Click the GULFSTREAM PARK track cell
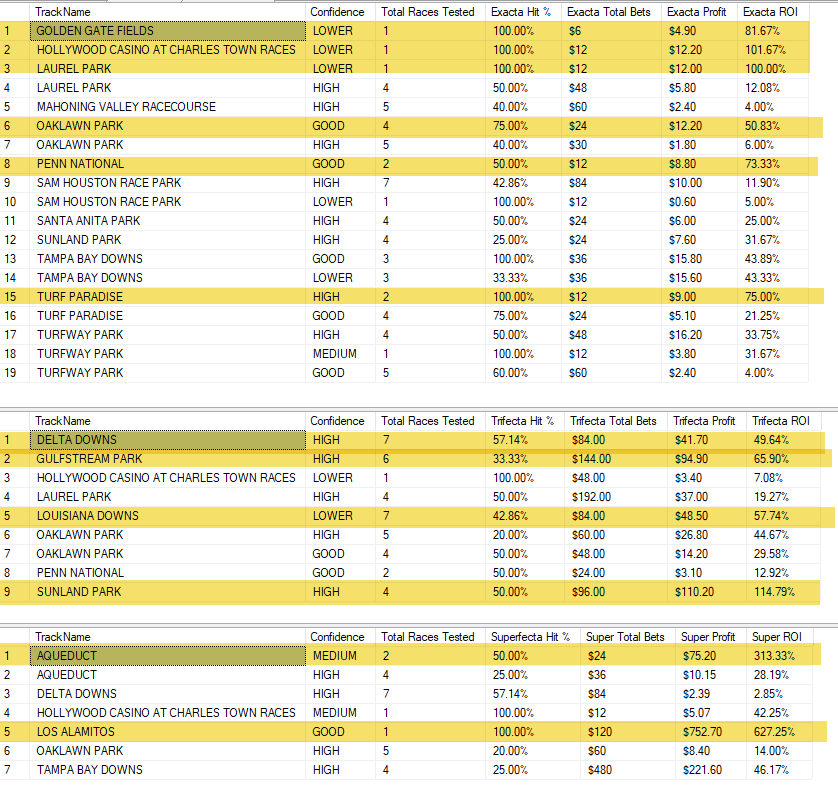 [x=168, y=459]
